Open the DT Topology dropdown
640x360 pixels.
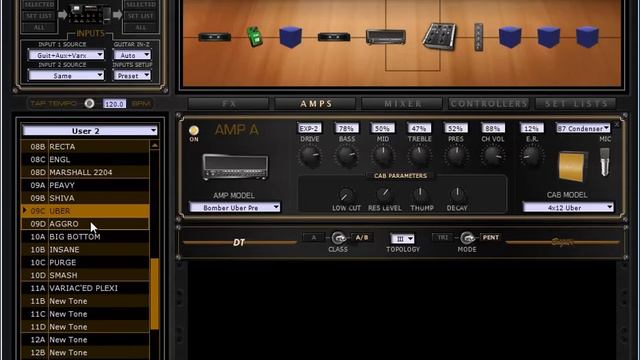point(402,239)
